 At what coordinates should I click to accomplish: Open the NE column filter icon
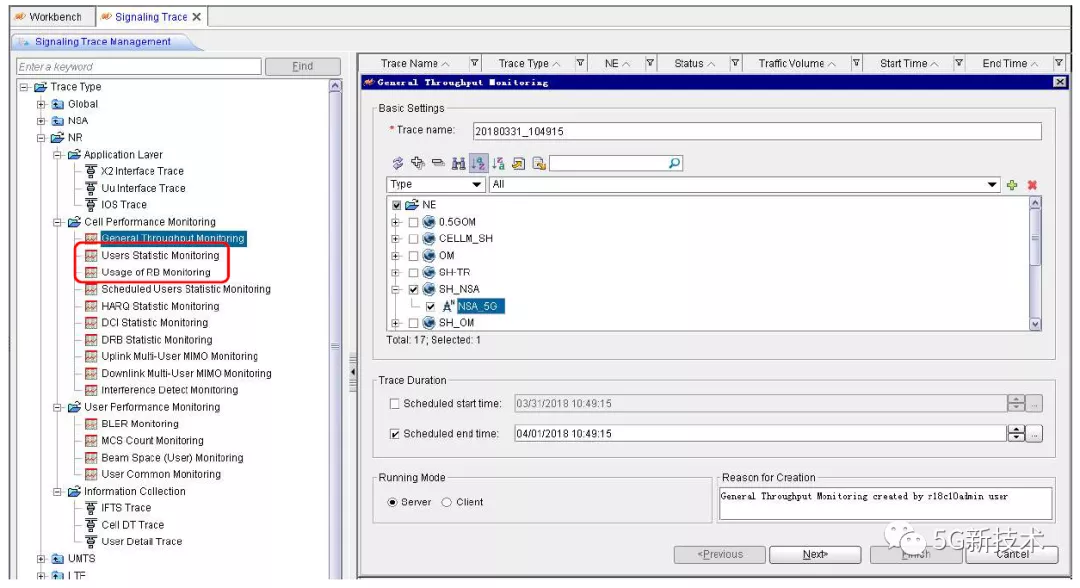650,63
